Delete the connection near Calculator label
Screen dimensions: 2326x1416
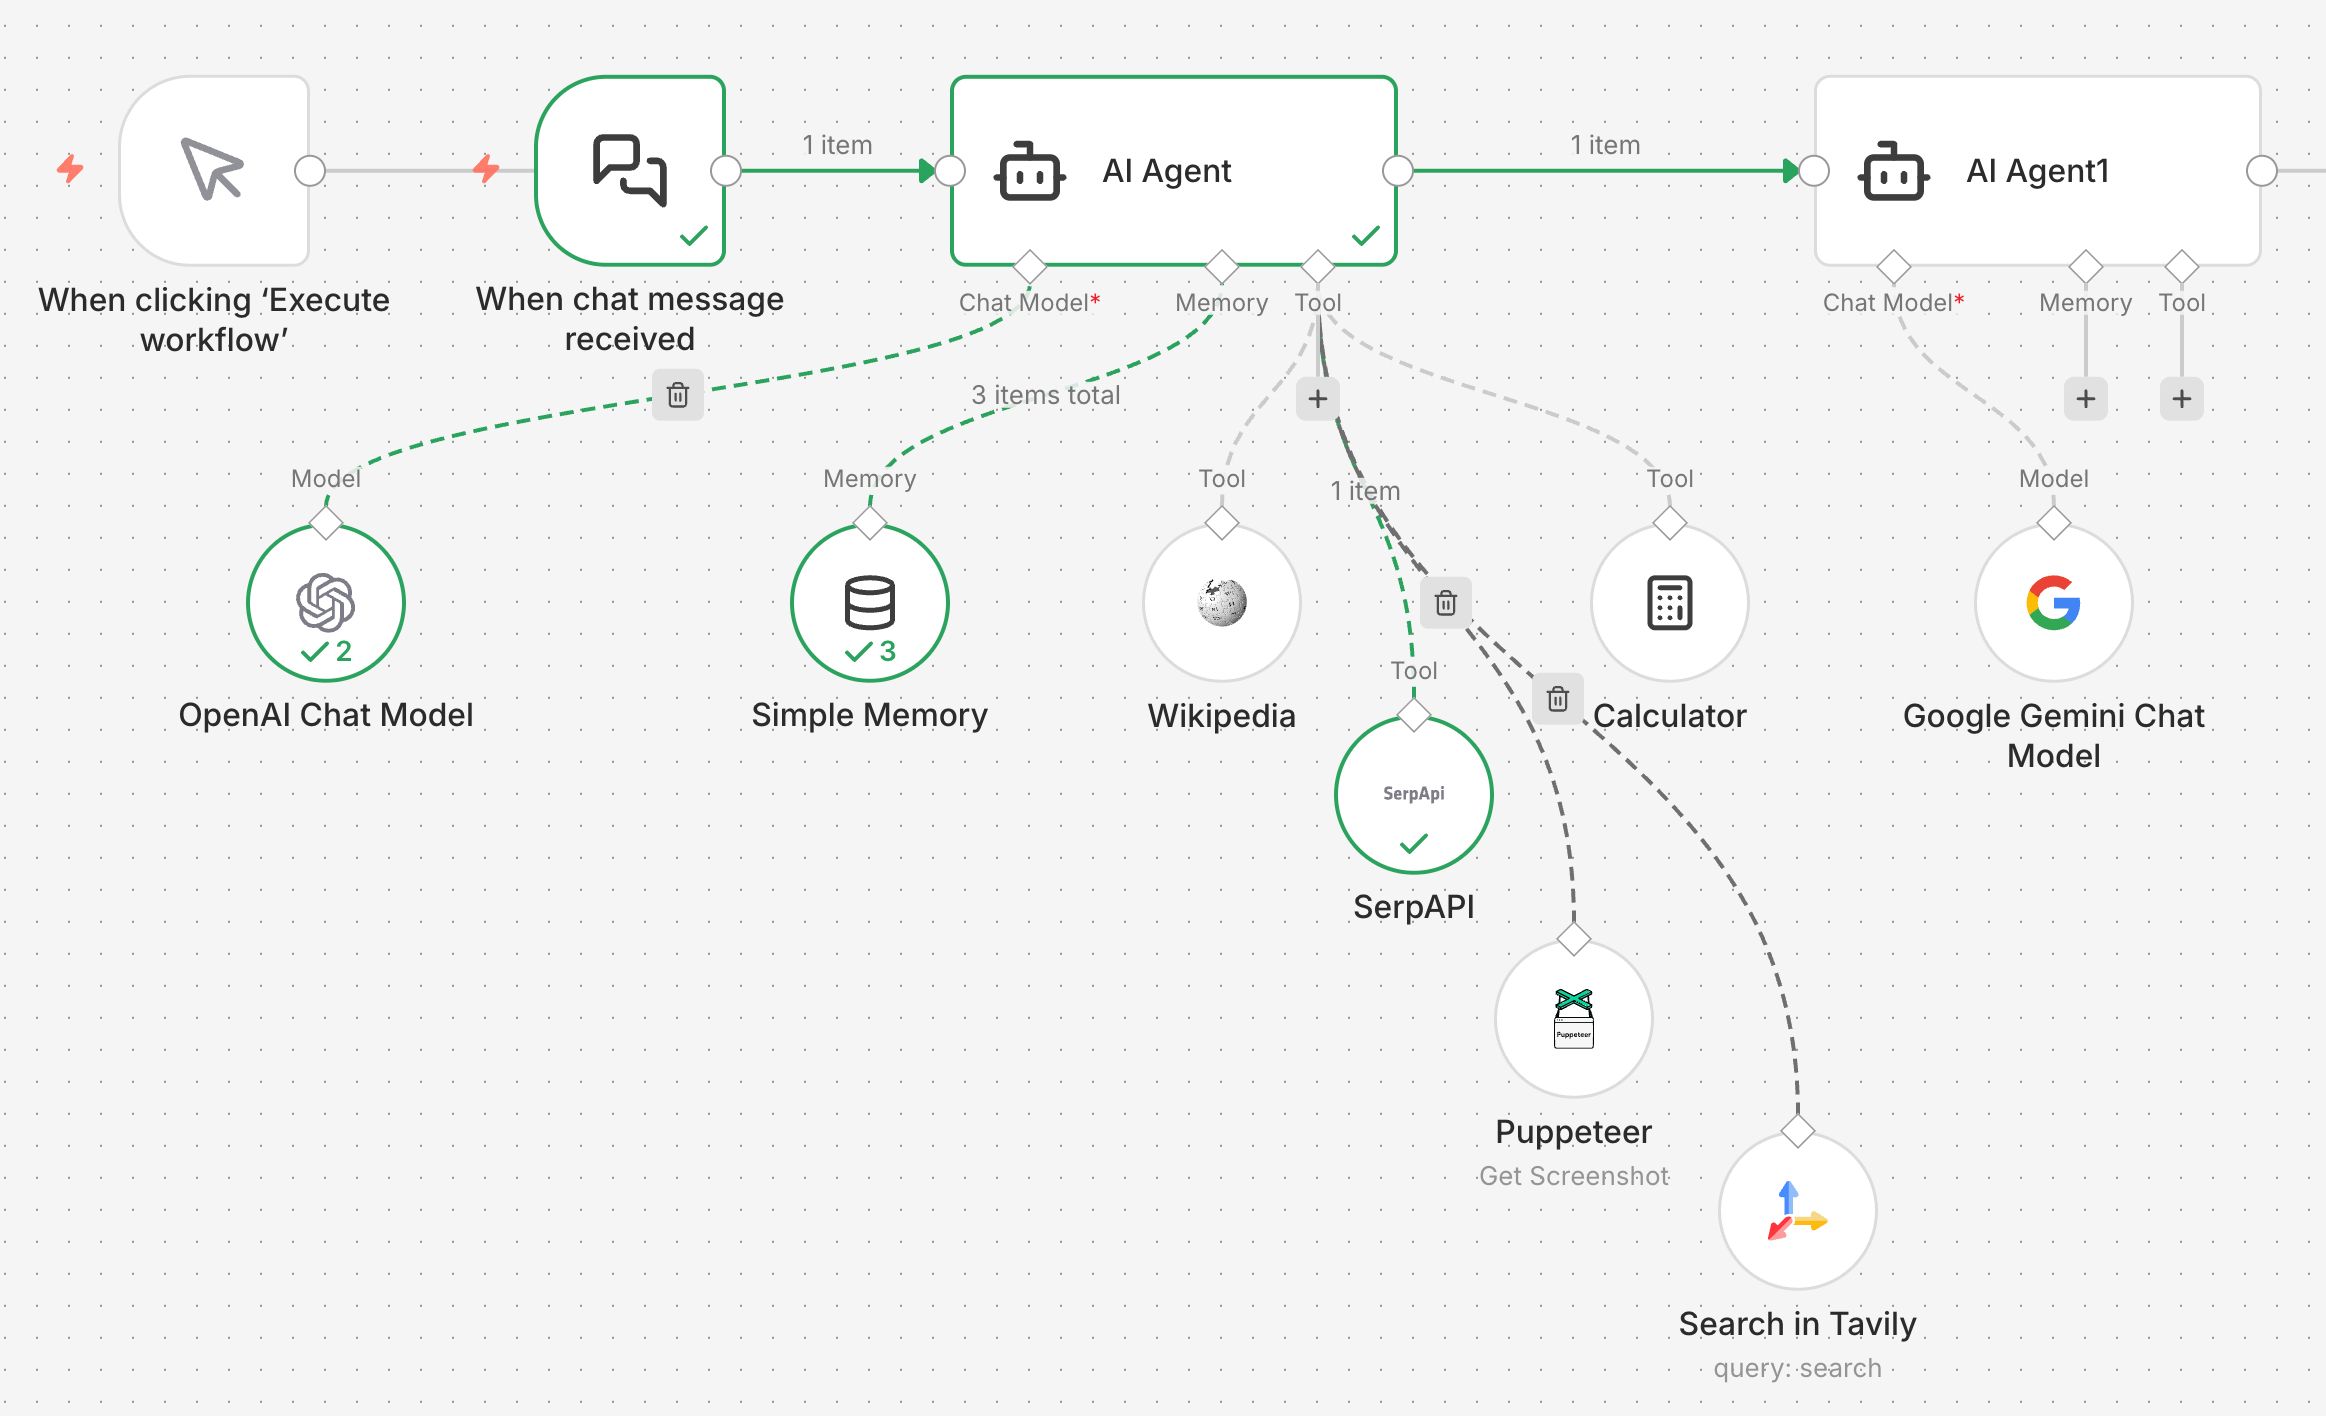click(1557, 699)
